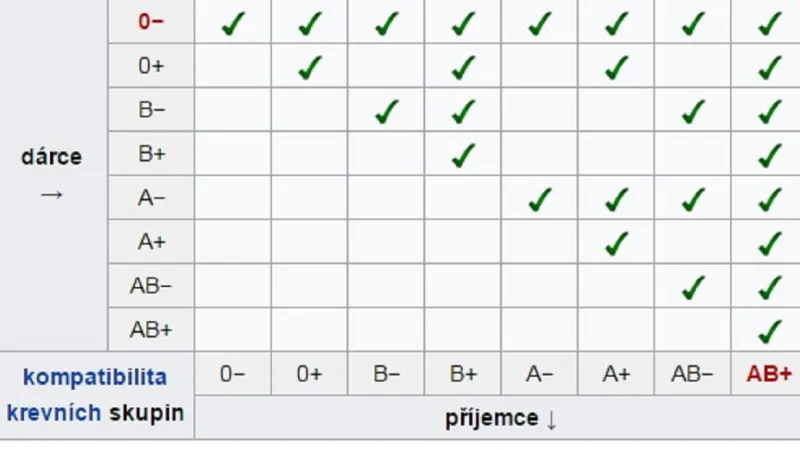Screen dimensions: 800x450
Task: Click the checkmark for donor 0− to recipient A+
Action: click(617, 23)
